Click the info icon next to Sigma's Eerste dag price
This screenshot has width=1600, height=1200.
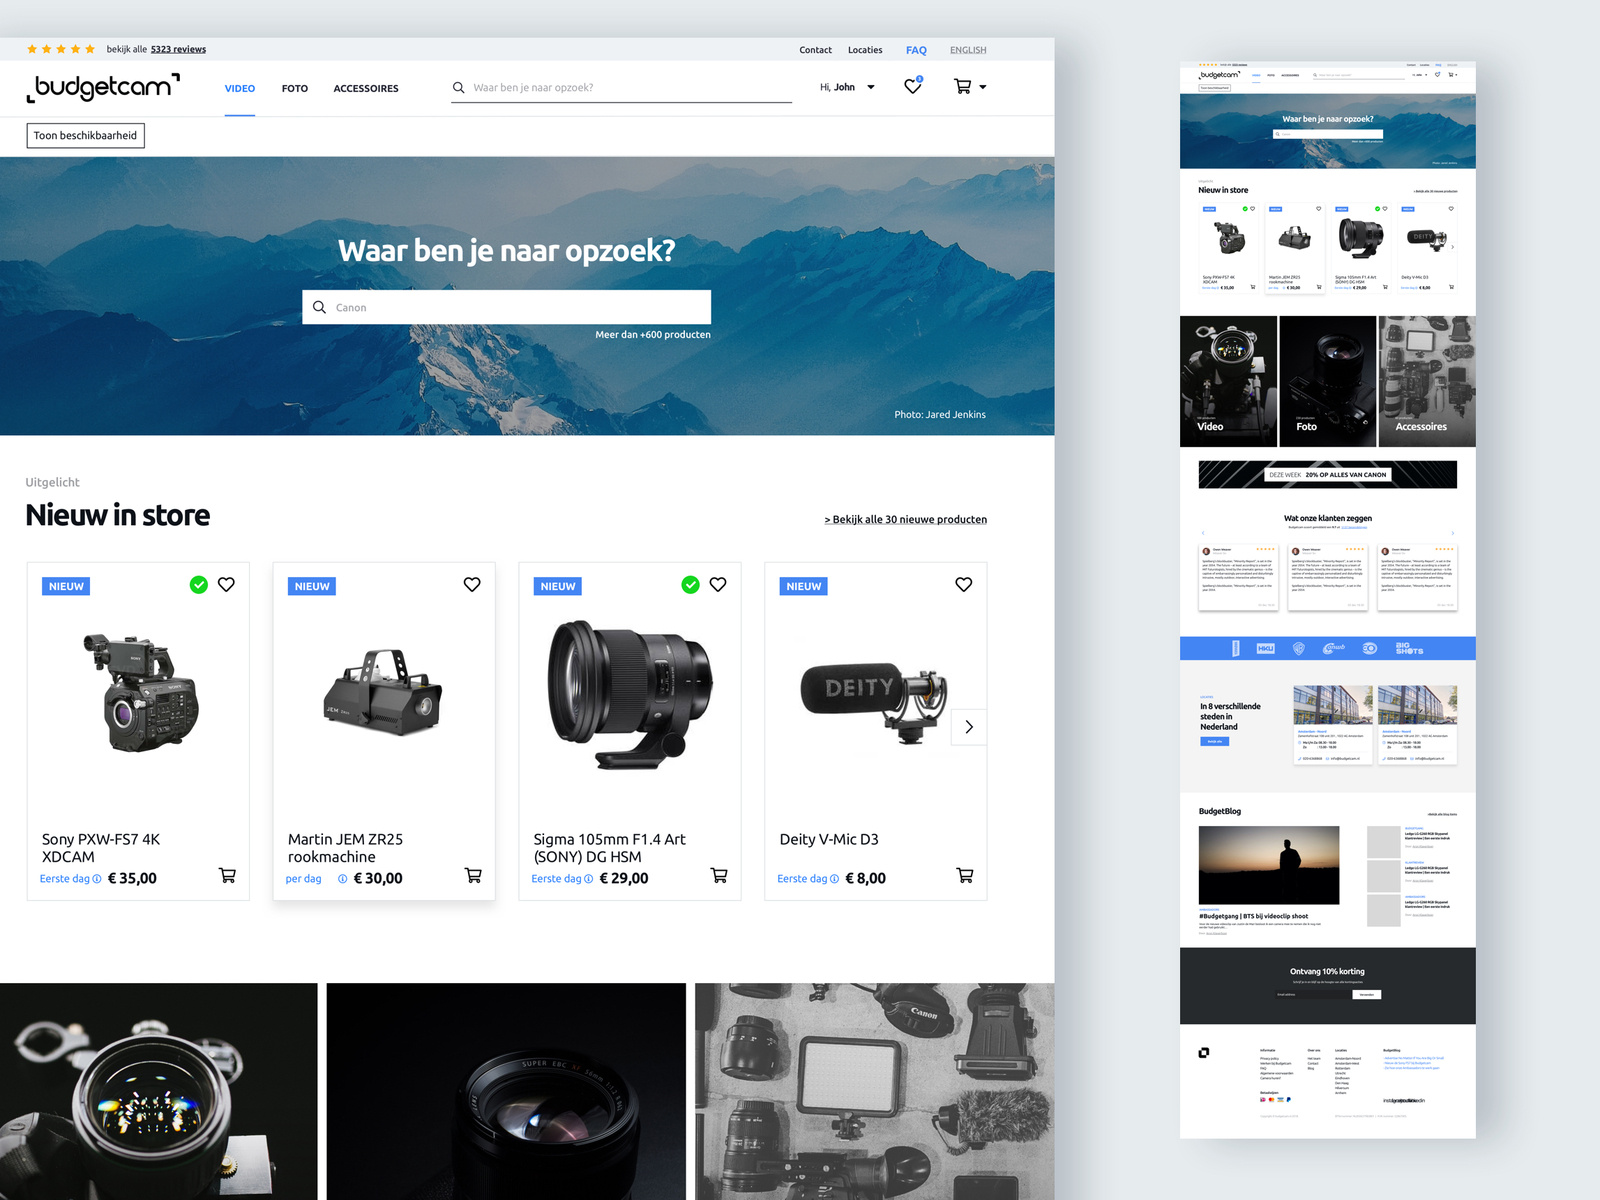tap(589, 879)
